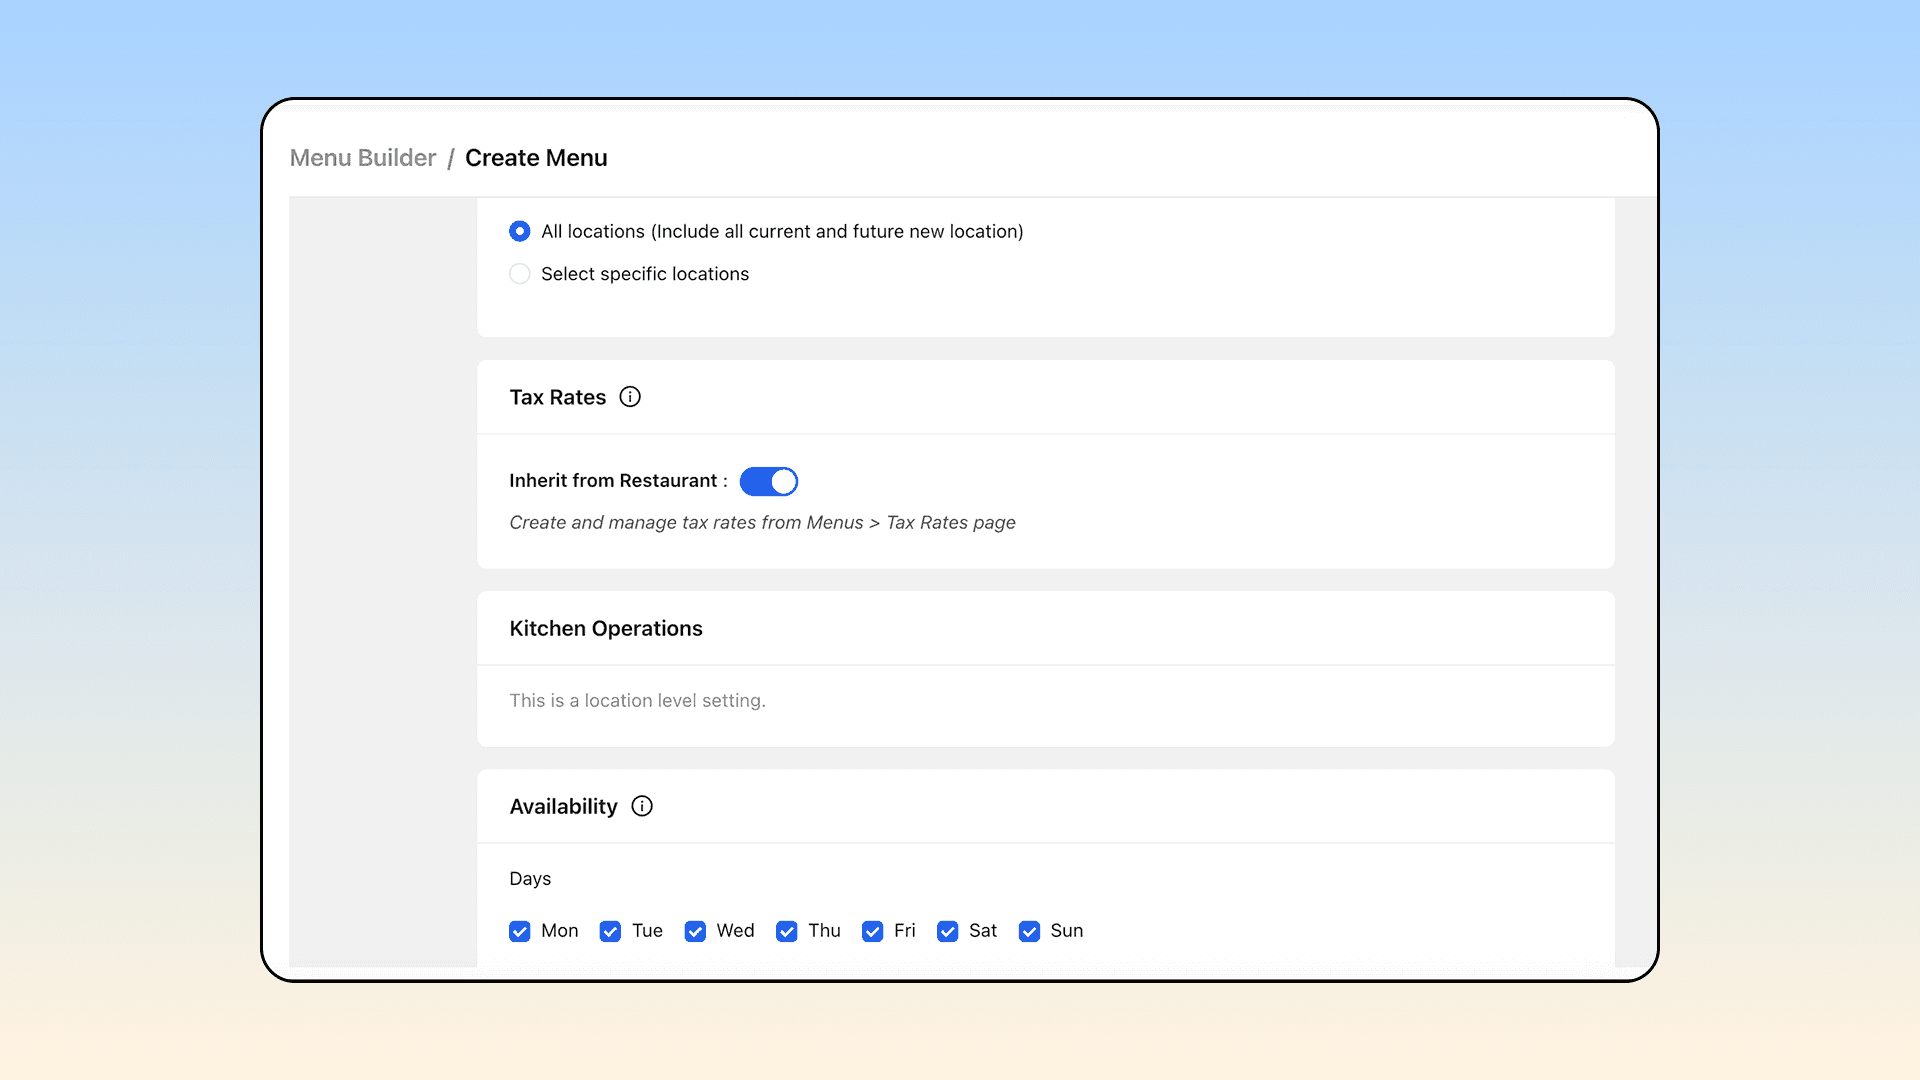The width and height of the screenshot is (1920, 1080).
Task: Toggle Inherit from Restaurant switch off
Action: 768,481
